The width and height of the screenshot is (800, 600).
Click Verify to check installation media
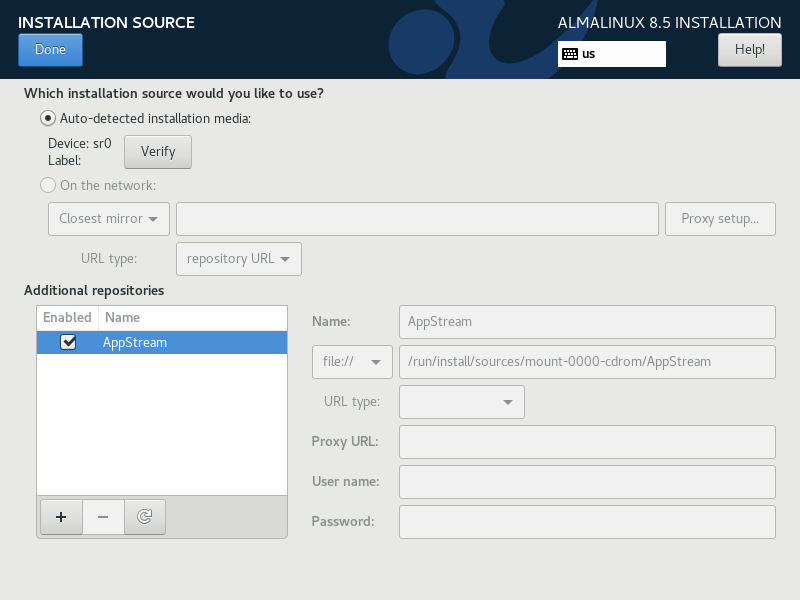pos(158,152)
